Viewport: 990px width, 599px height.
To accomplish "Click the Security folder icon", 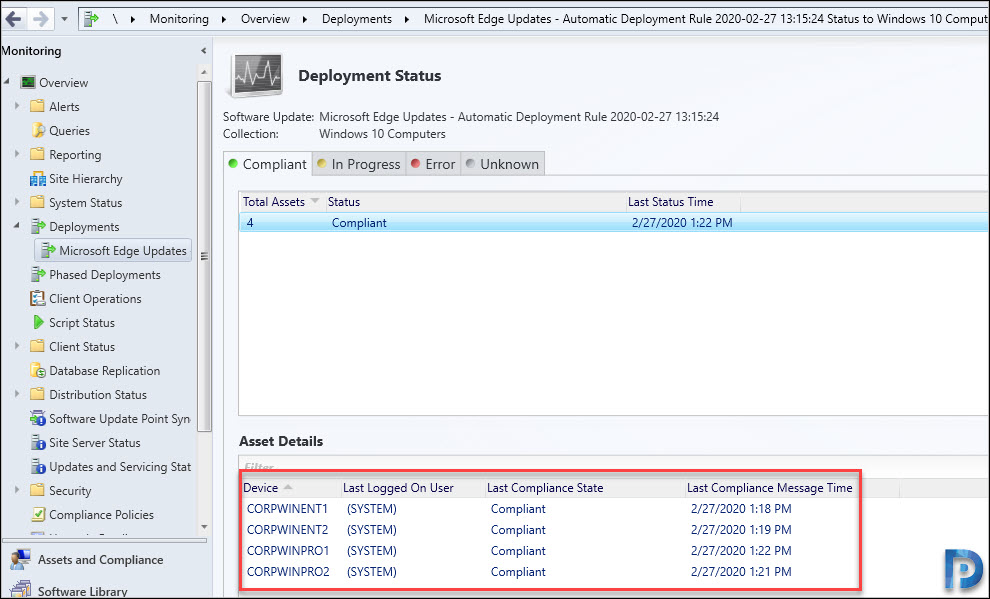I will [37, 490].
